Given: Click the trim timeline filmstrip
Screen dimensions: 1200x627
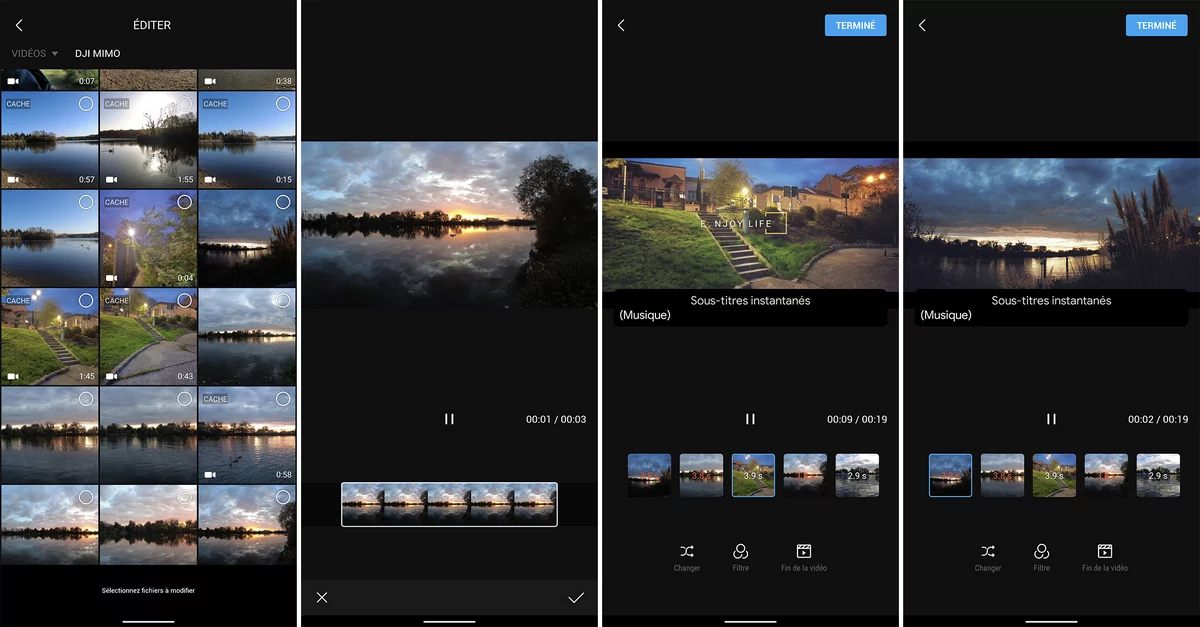Looking at the screenshot, I should point(449,504).
